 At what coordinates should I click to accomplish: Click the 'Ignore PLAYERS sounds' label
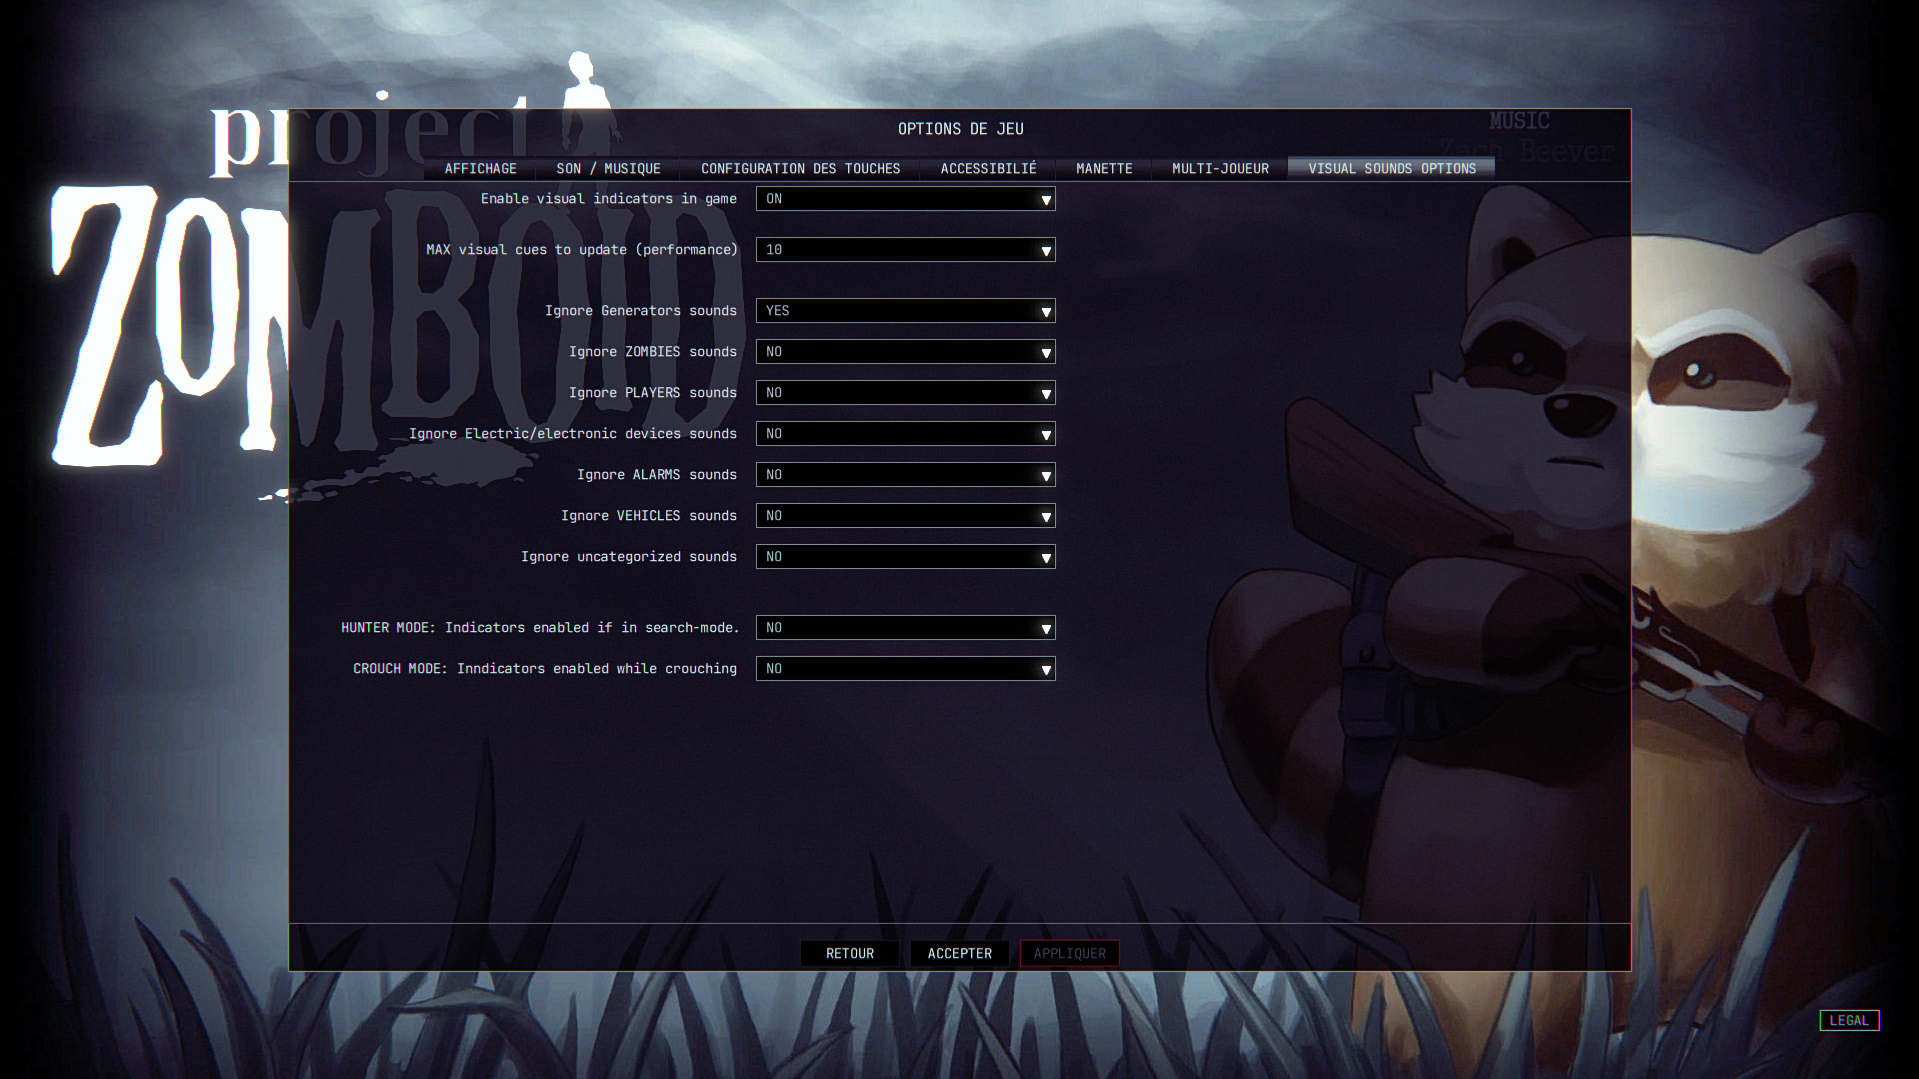tap(653, 393)
